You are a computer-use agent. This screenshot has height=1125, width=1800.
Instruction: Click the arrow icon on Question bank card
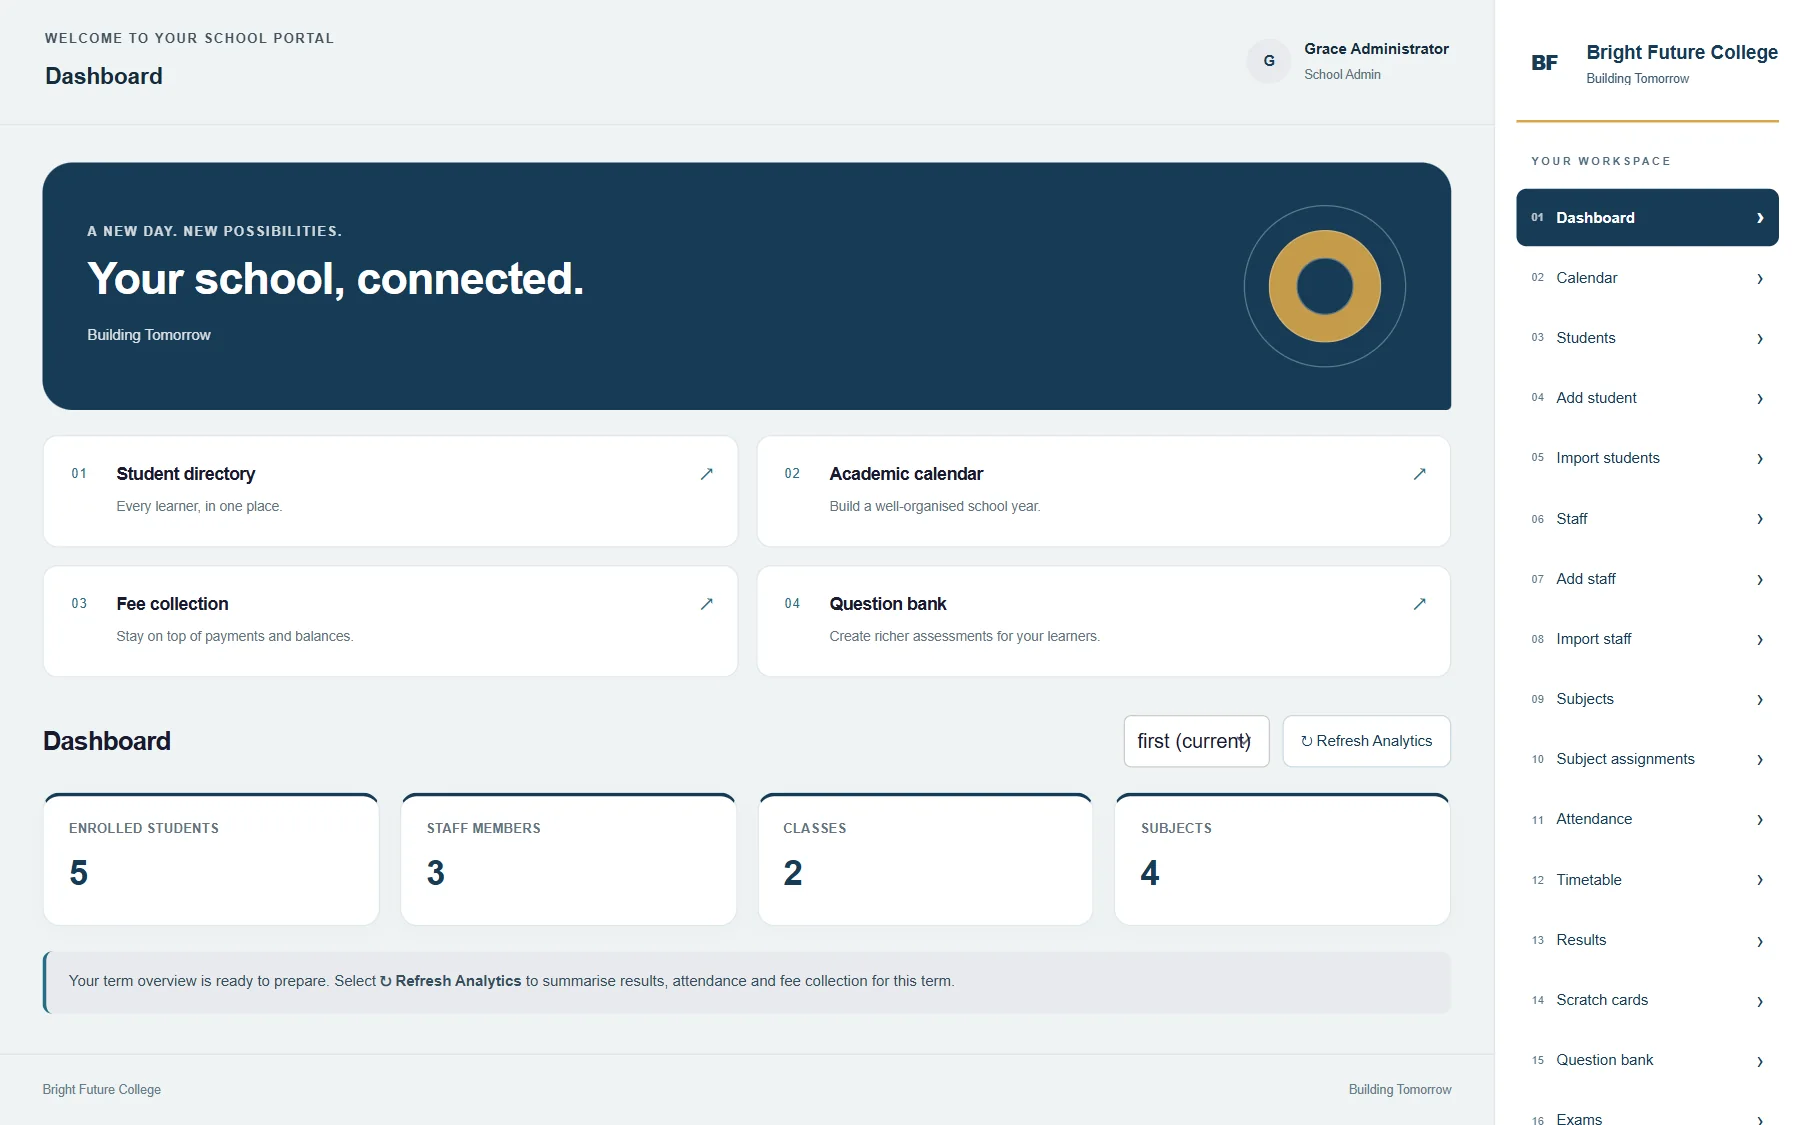[1419, 604]
